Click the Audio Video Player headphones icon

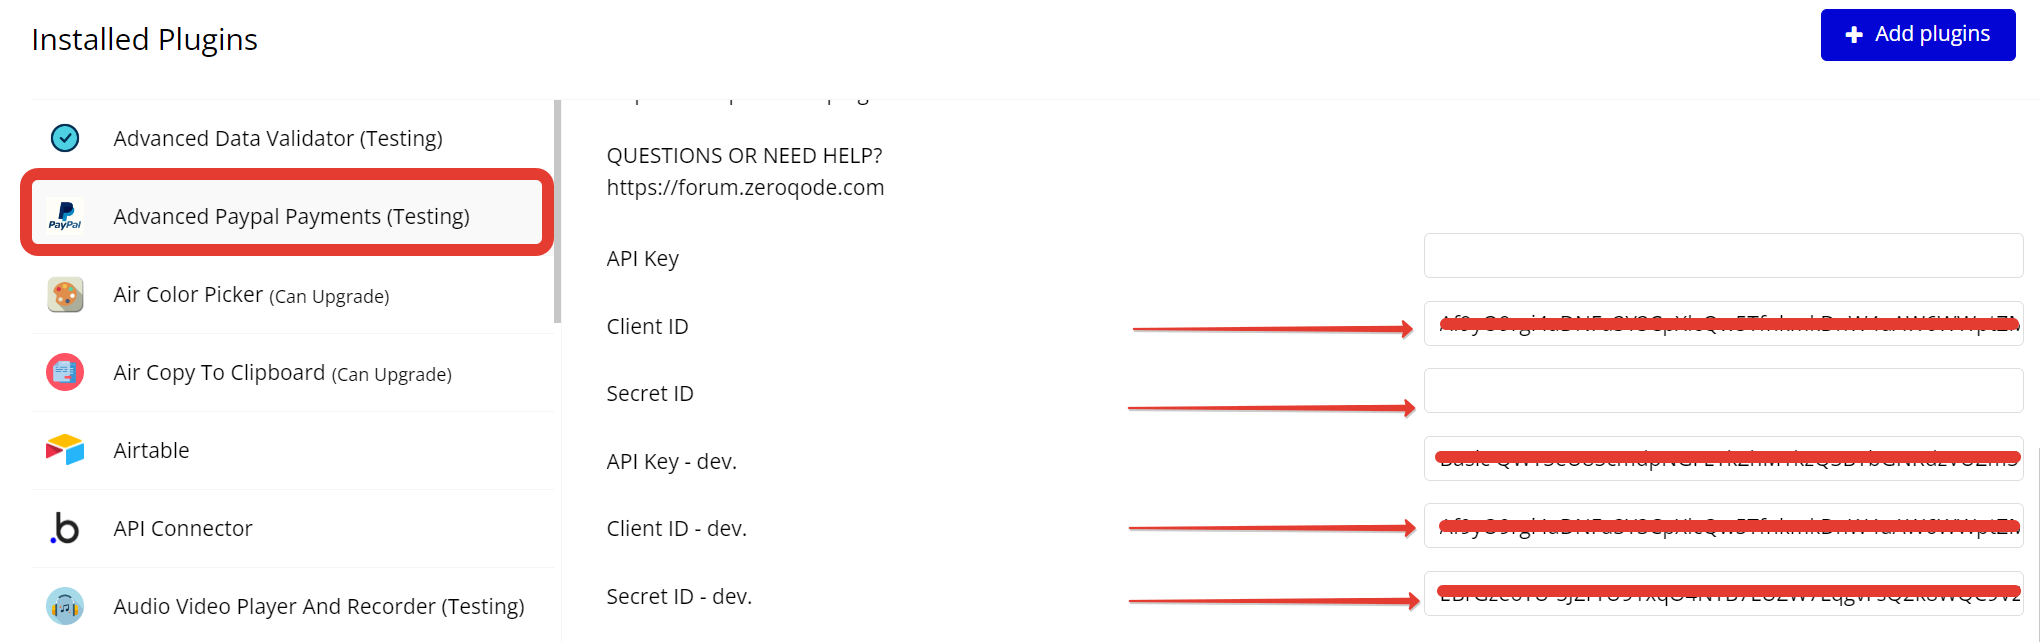point(65,606)
